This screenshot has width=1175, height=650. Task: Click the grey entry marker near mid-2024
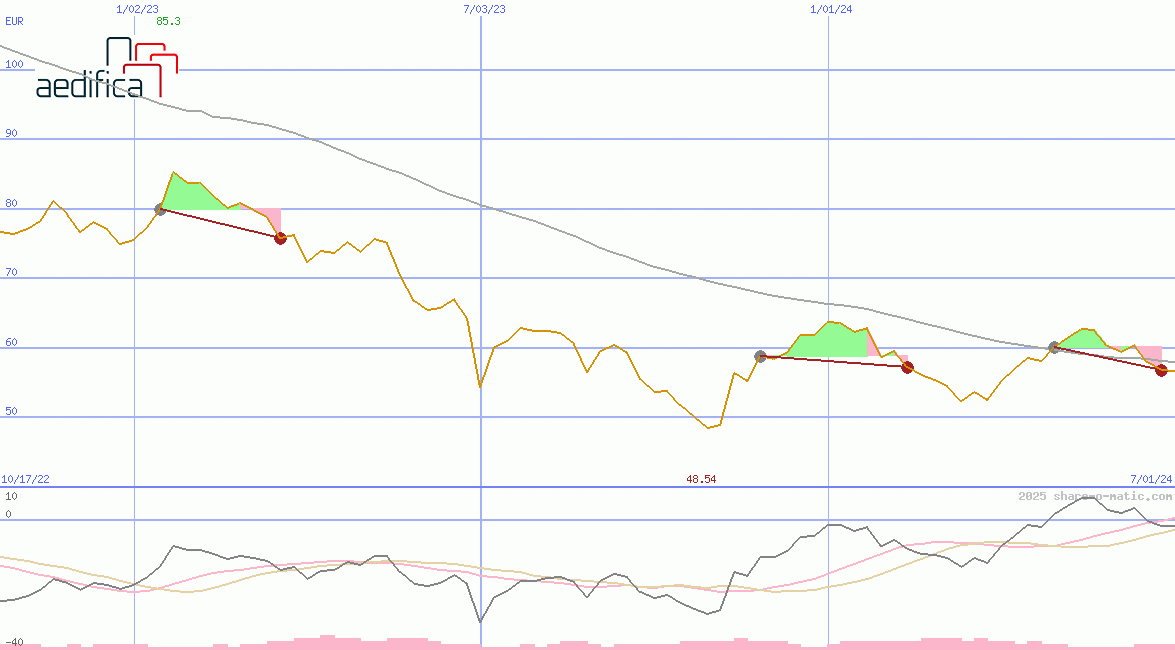(1054, 347)
